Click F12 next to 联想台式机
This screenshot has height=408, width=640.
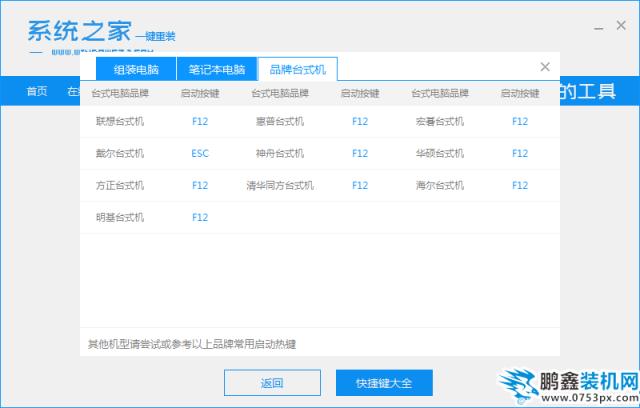click(x=200, y=121)
